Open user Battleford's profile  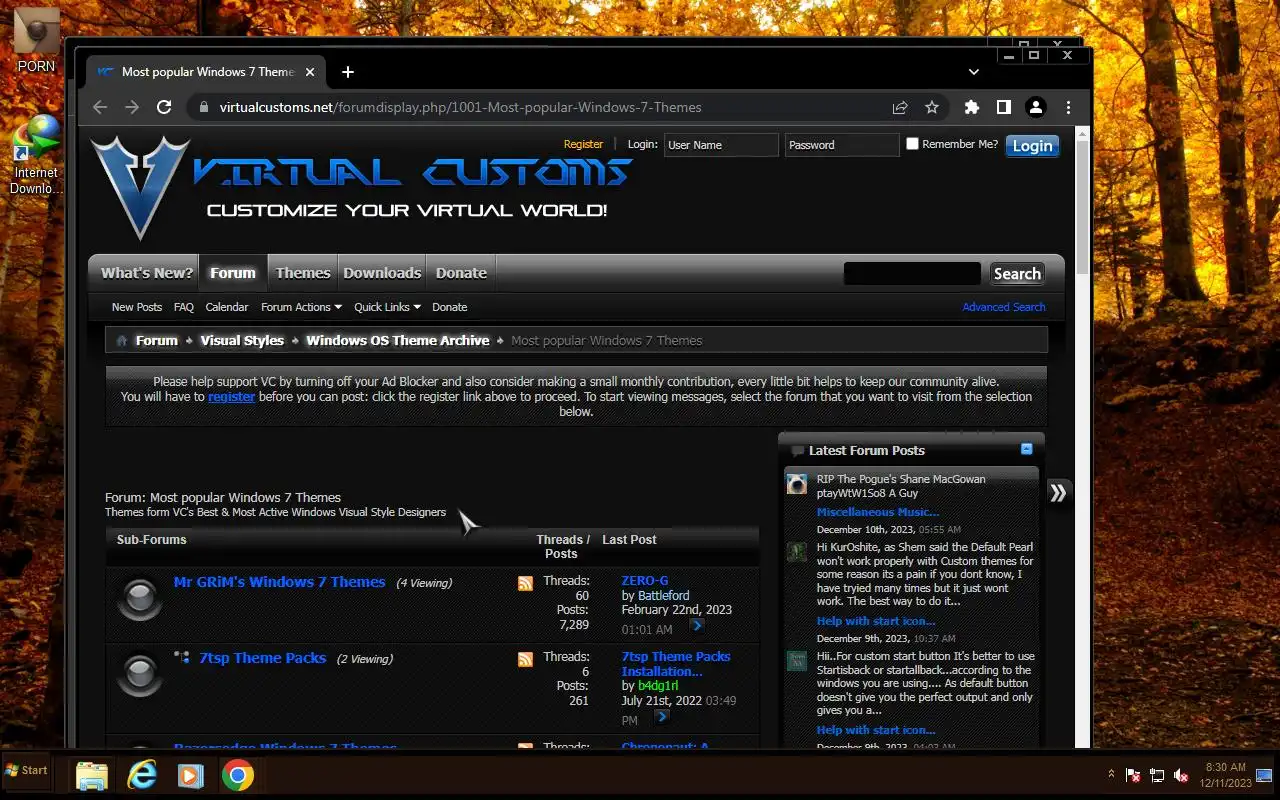(664, 596)
